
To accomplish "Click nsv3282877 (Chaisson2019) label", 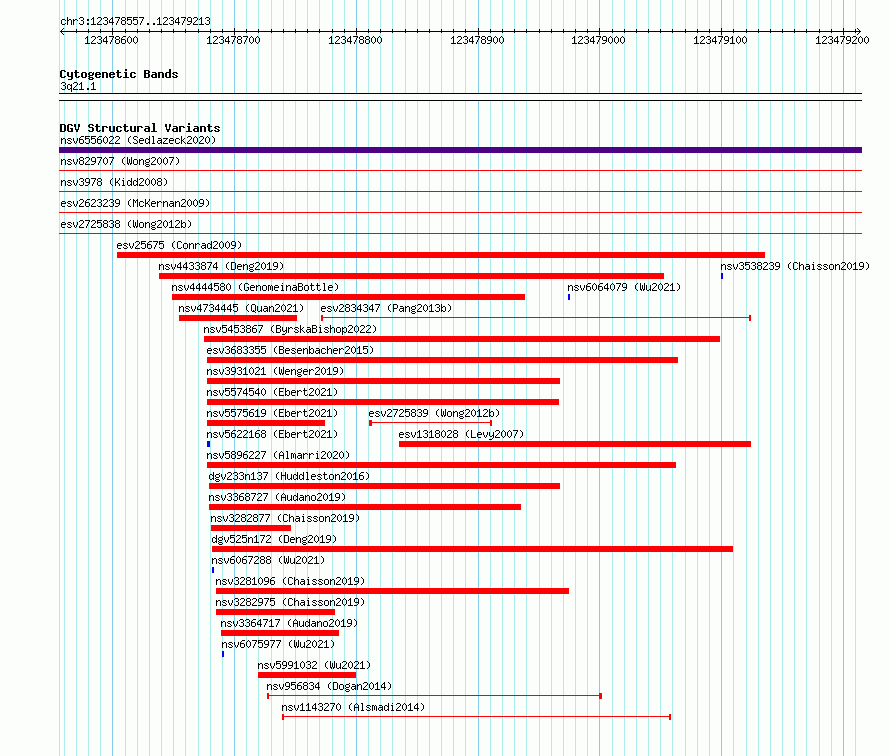I will point(285,518).
